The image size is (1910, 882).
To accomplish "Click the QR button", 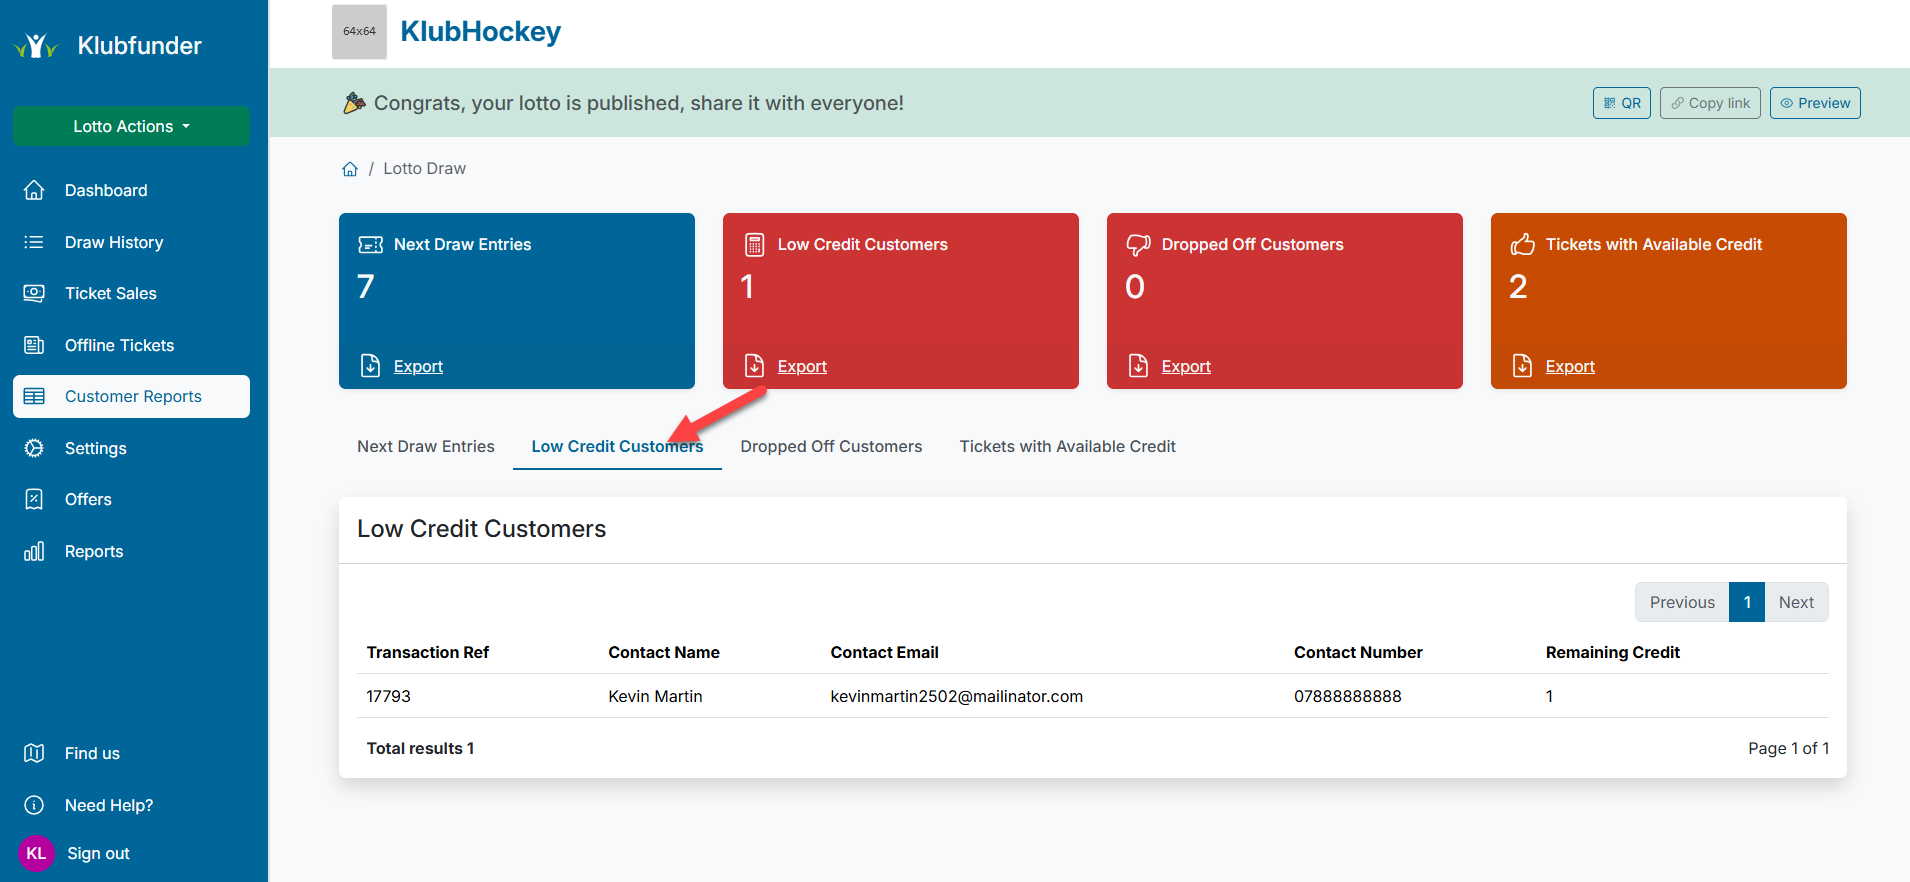I will click(x=1621, y=103).
